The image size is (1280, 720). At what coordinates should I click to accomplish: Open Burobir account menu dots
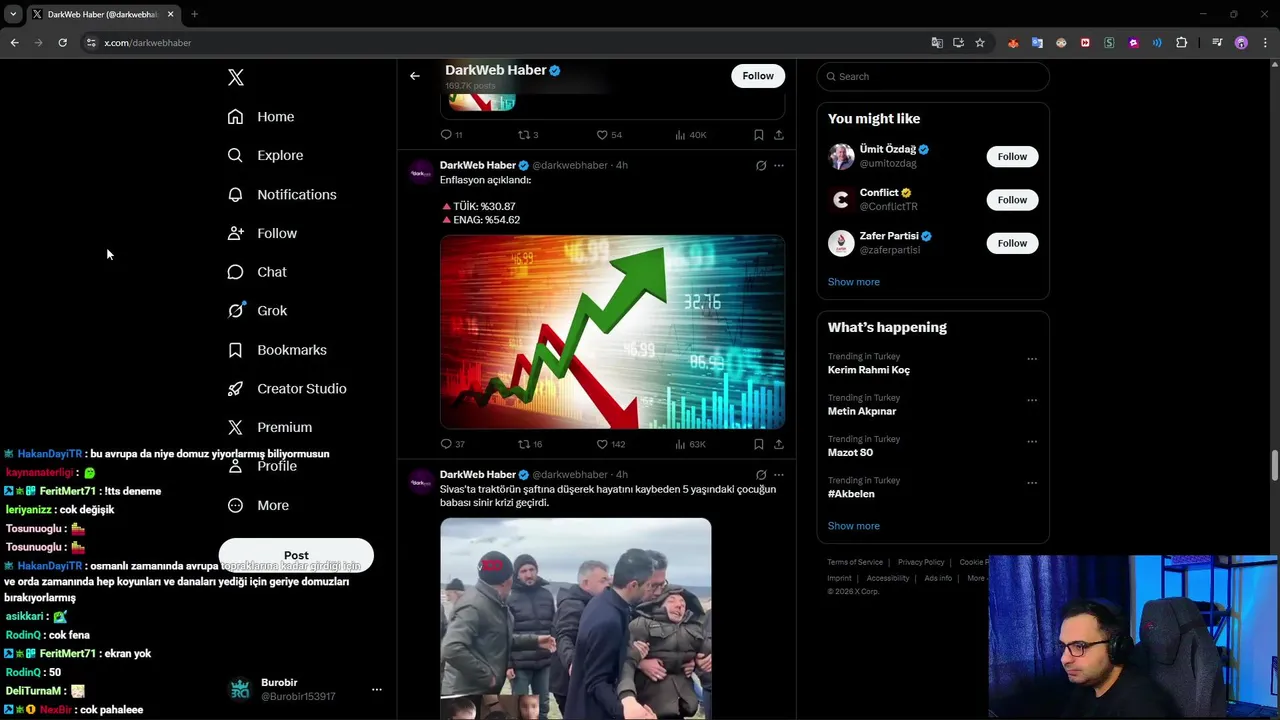coord(377,690)
